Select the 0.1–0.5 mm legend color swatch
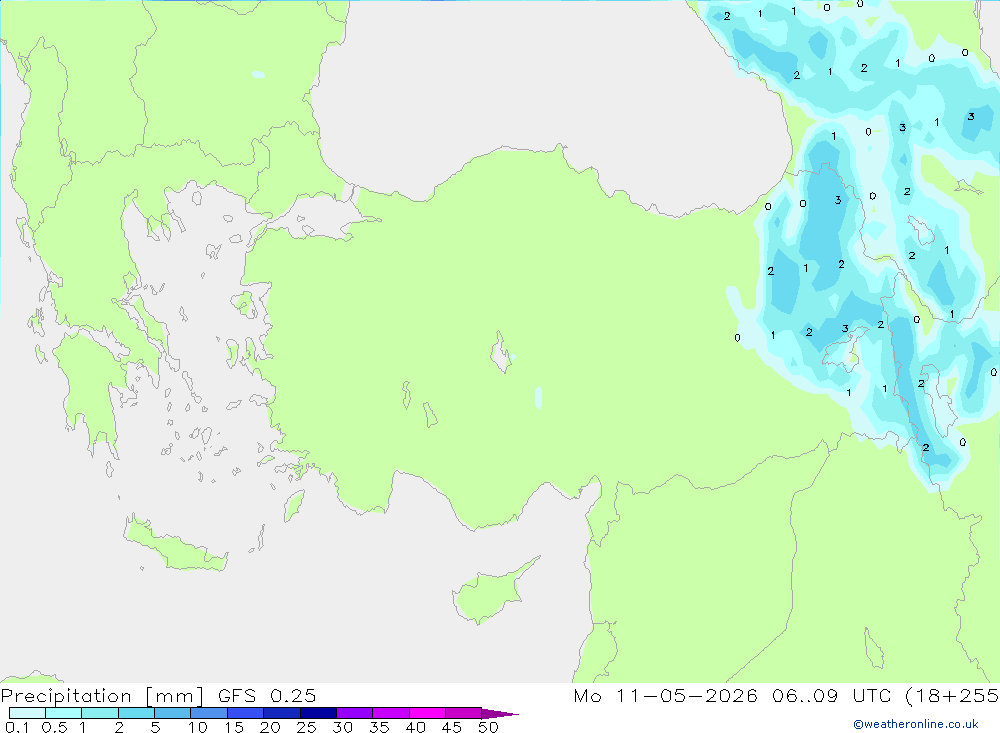The height and width of the screenshot is (733, 1000). tap(27, 713)
